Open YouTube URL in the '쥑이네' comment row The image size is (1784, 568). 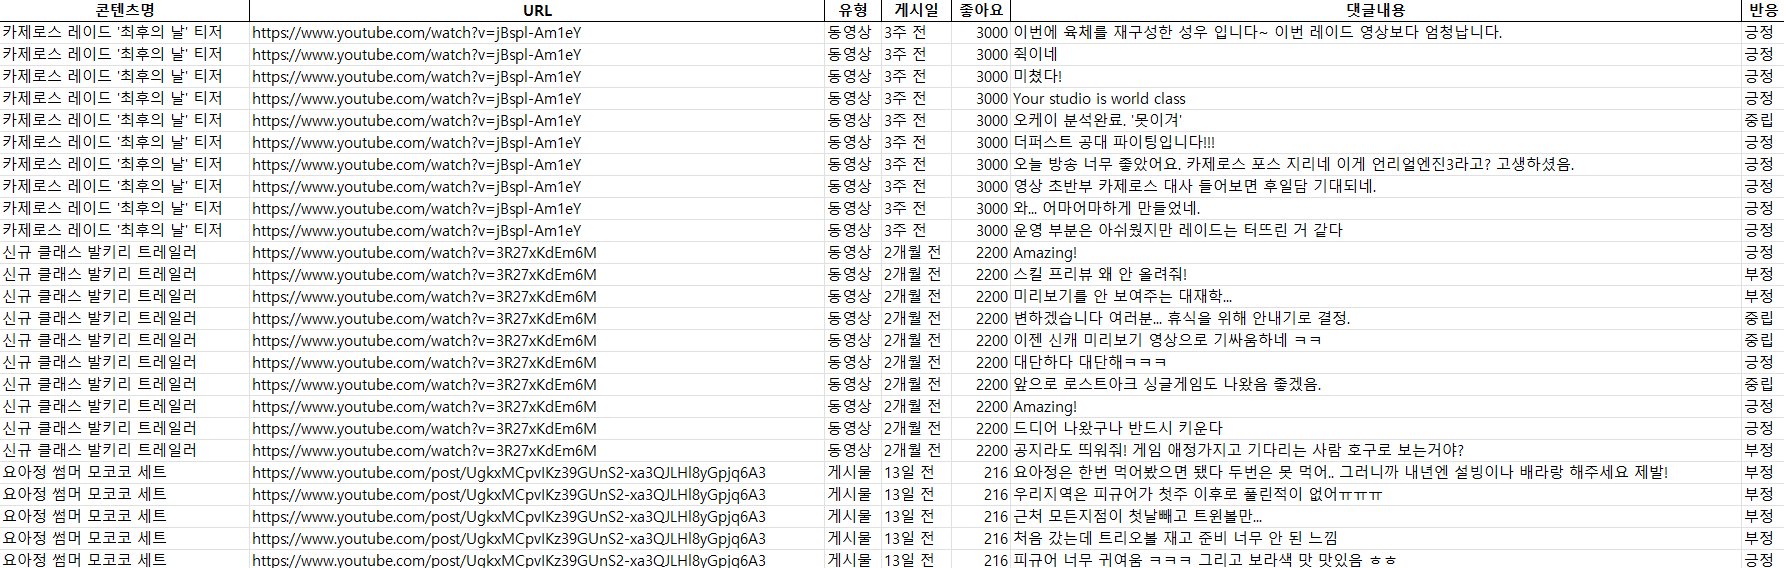[x=416, y=54]
